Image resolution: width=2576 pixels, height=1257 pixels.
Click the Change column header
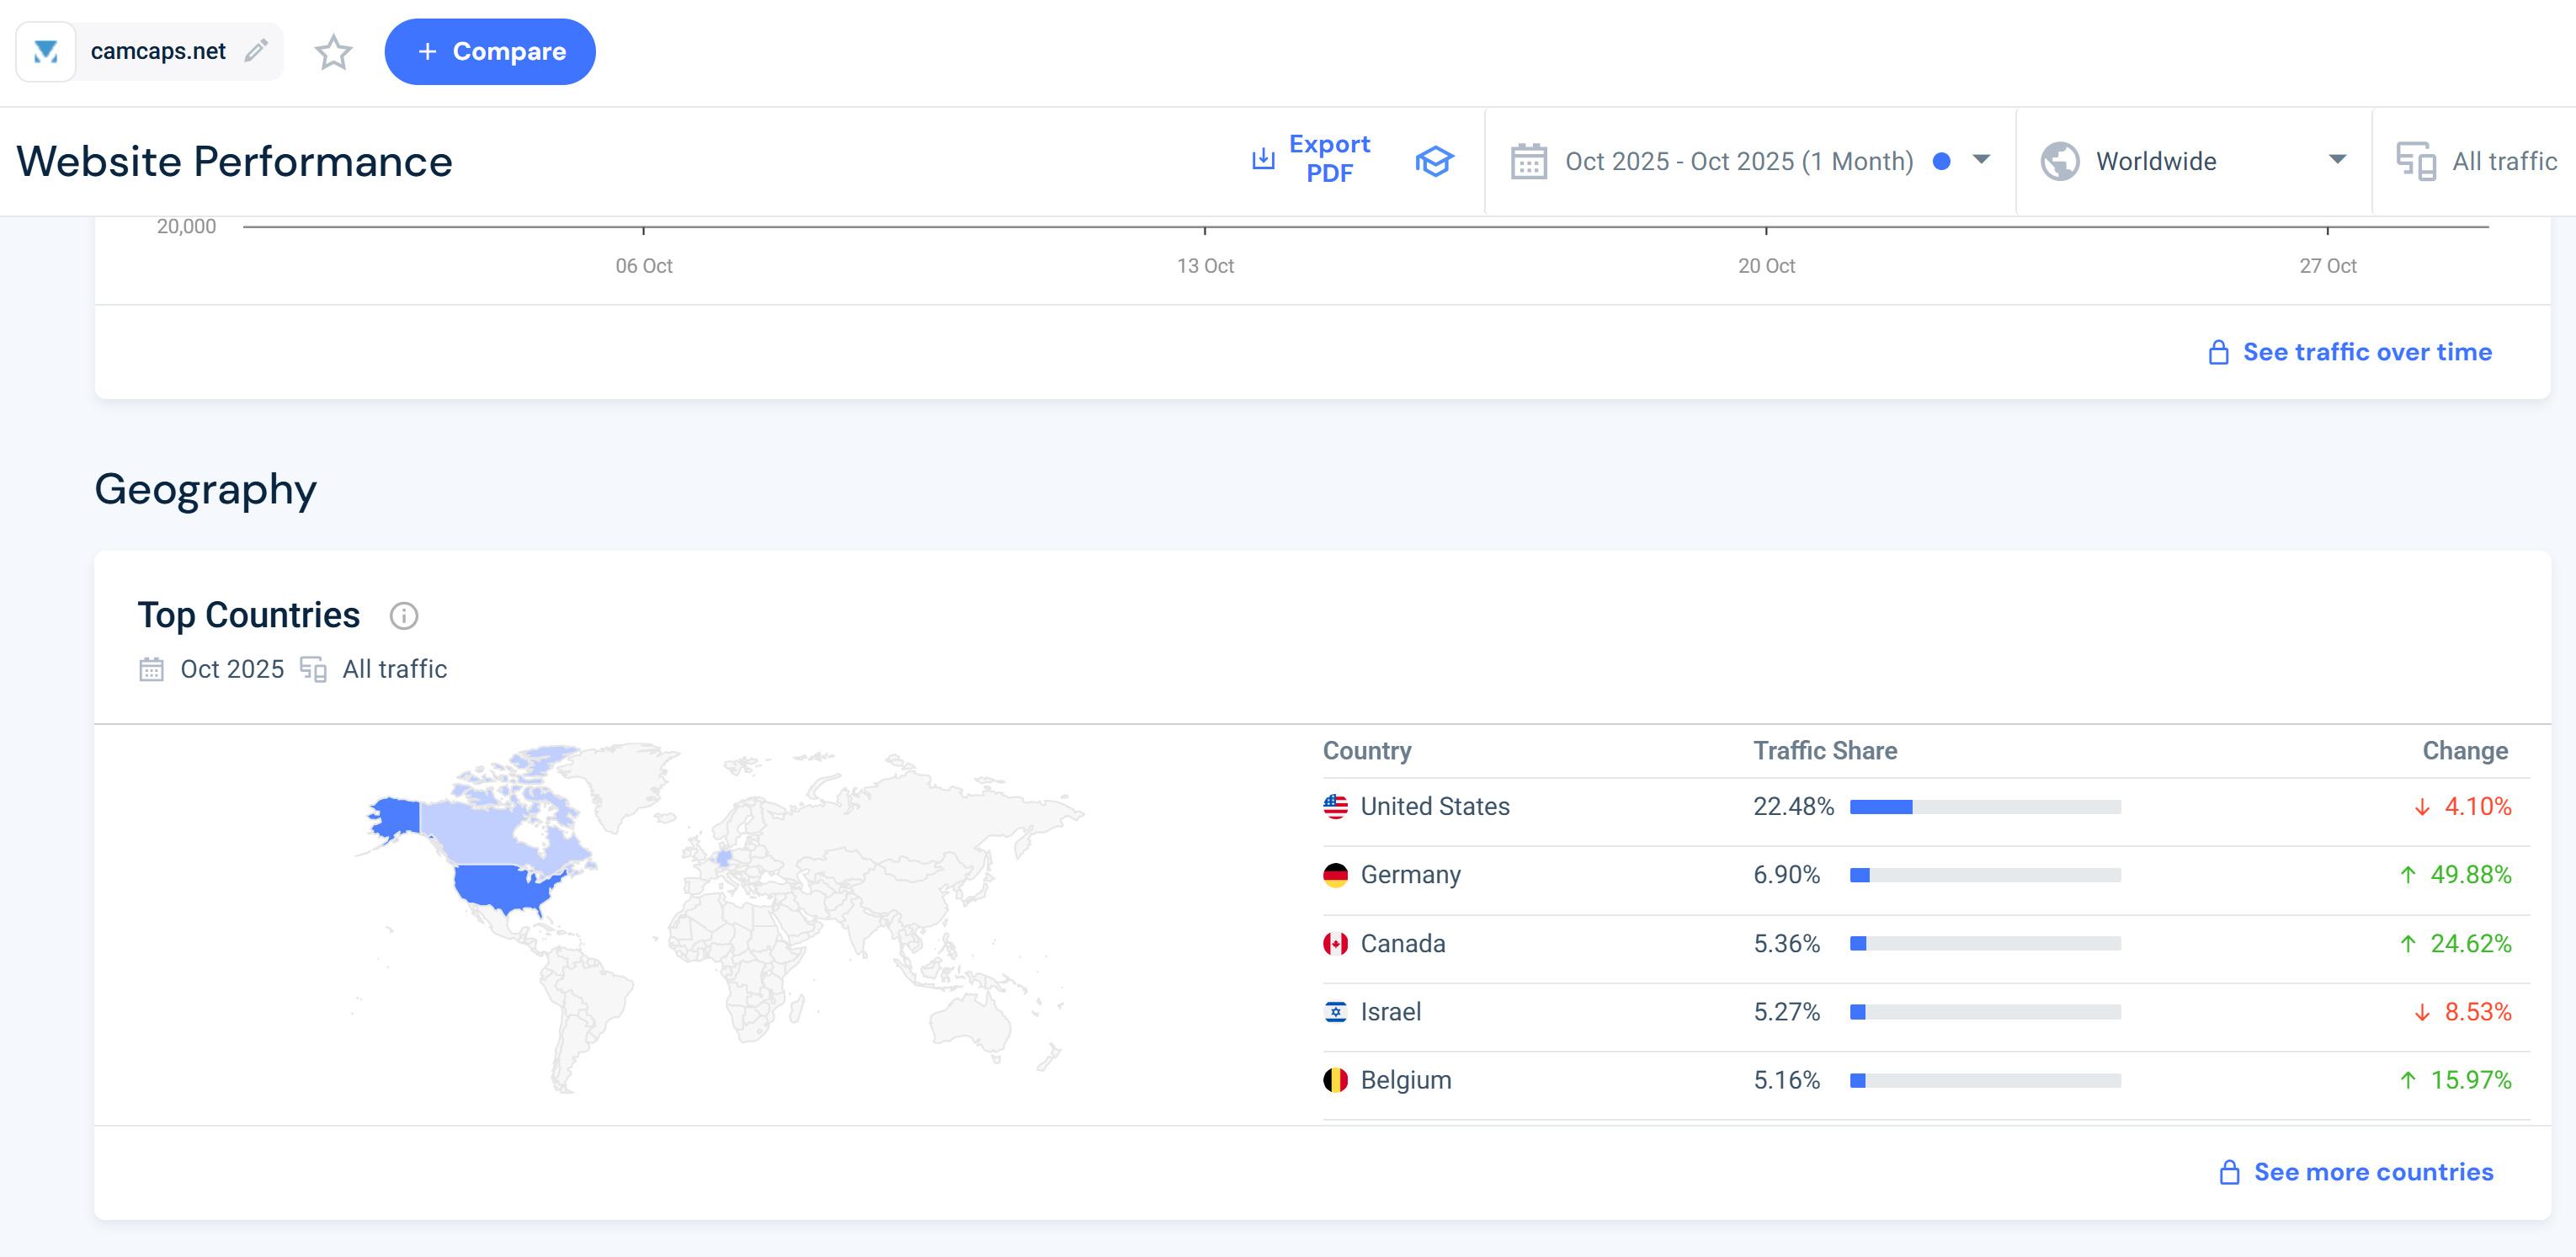click(x=2464, y=751)
